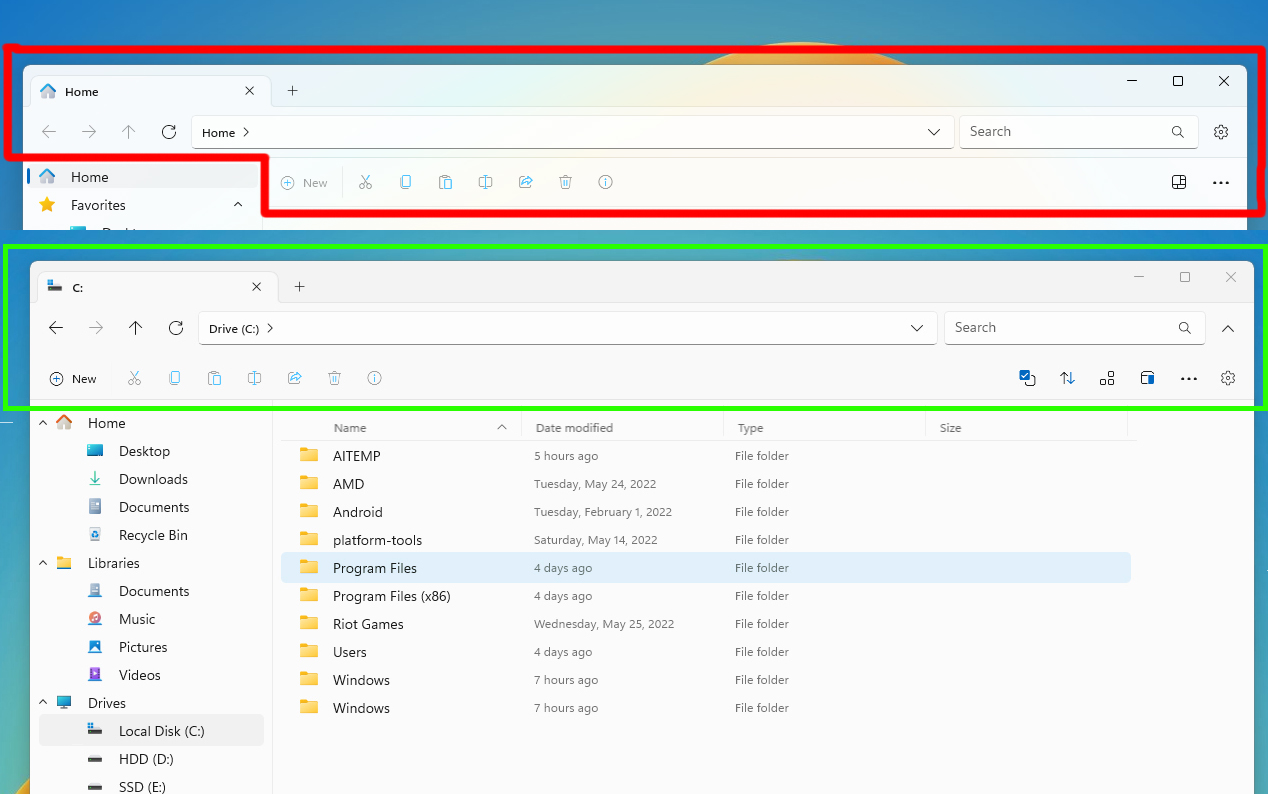Toggle multi-select checkboxes mode
Image resolution: width=1268 pixels, height=794 pixels.
[x=1027, y=378]
